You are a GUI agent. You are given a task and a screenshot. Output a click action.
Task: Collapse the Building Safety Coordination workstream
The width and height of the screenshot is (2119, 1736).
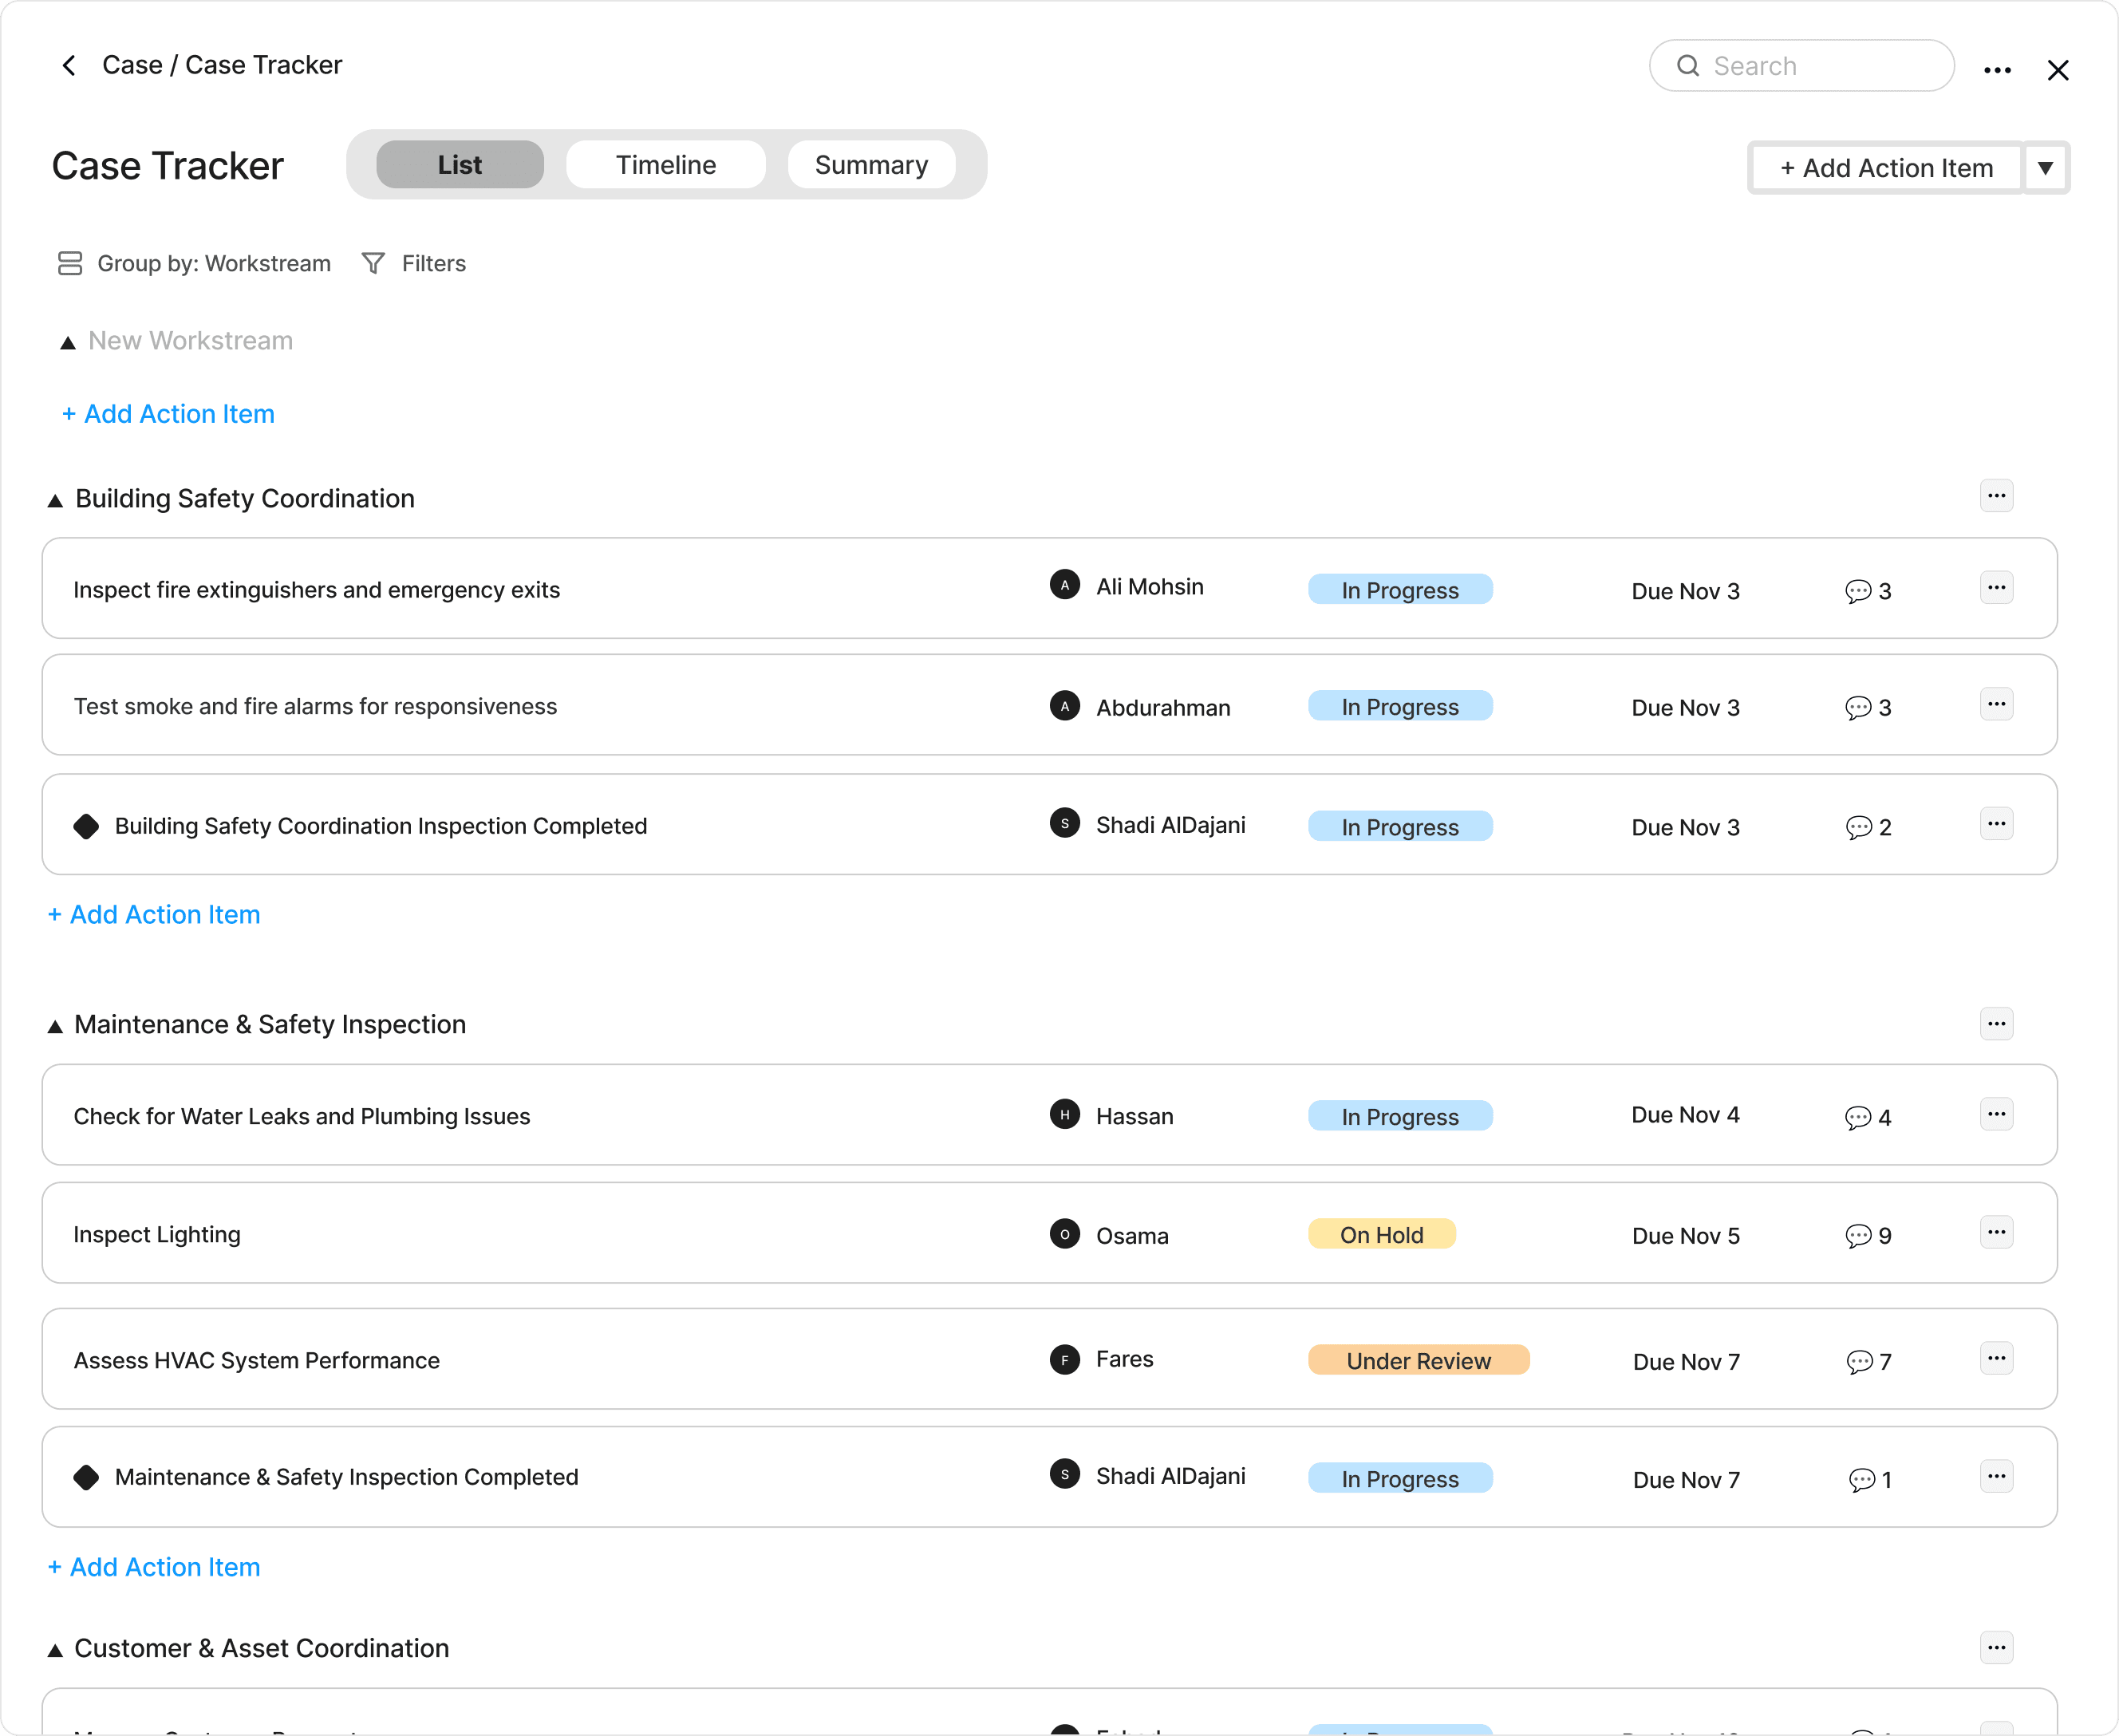pyautogui.click(x=55, y=500)
